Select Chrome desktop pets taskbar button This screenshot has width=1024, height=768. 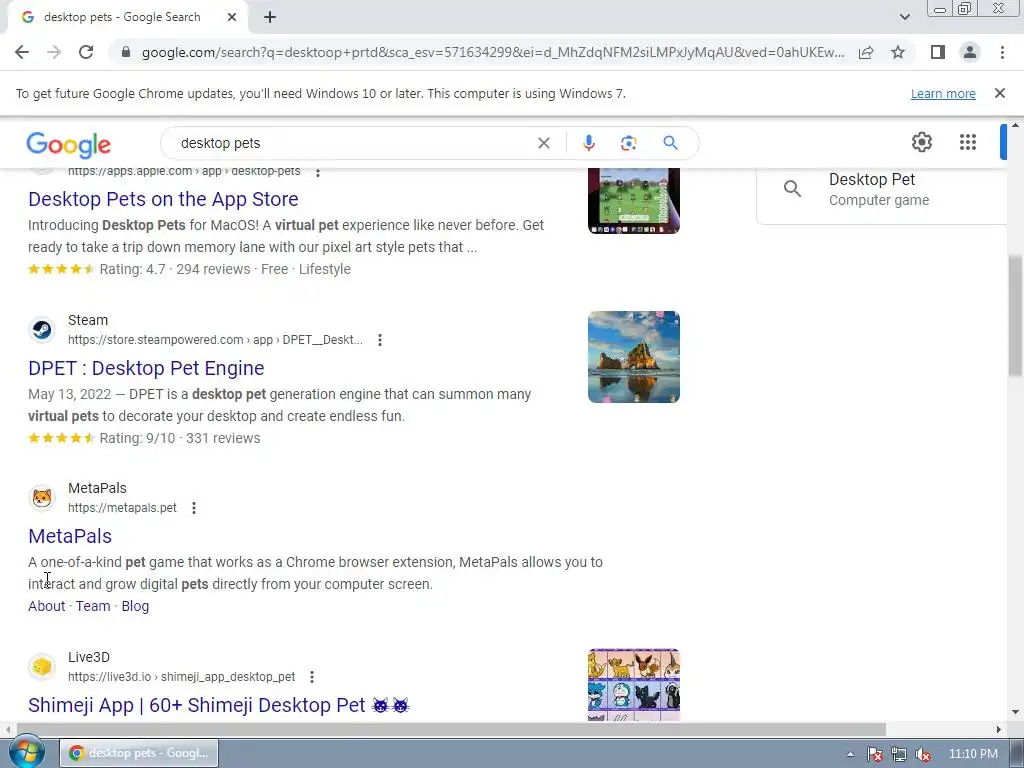tap(139, 754)
